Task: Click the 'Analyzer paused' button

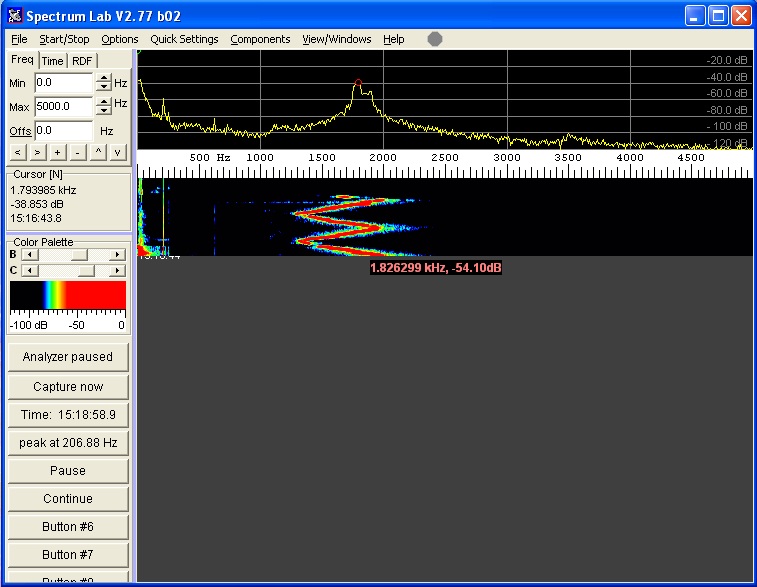Action: click(68, 357)
